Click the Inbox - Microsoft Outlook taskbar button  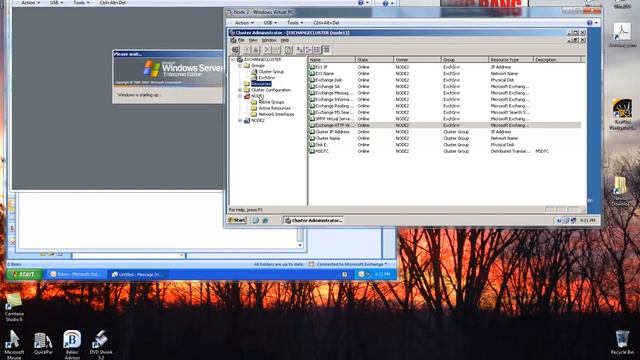click(x=76, y=274)
